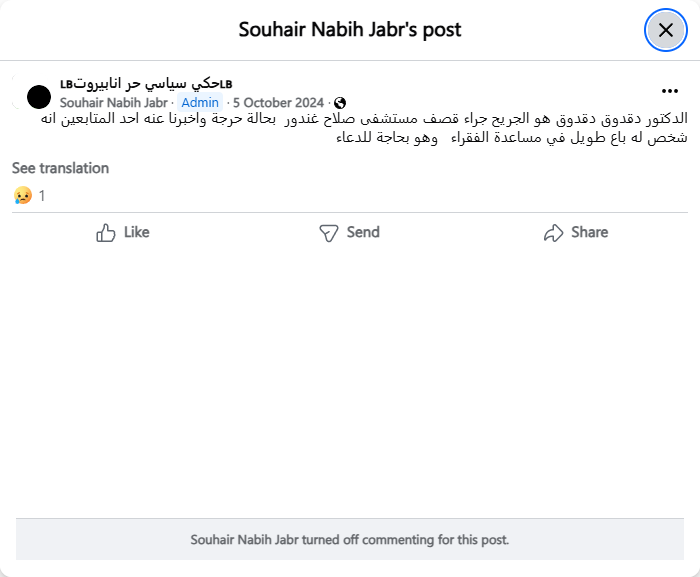Viewport: 700px width, 577px height.
Task: Click the globe public-audience icon
Action: click(340, 103)
